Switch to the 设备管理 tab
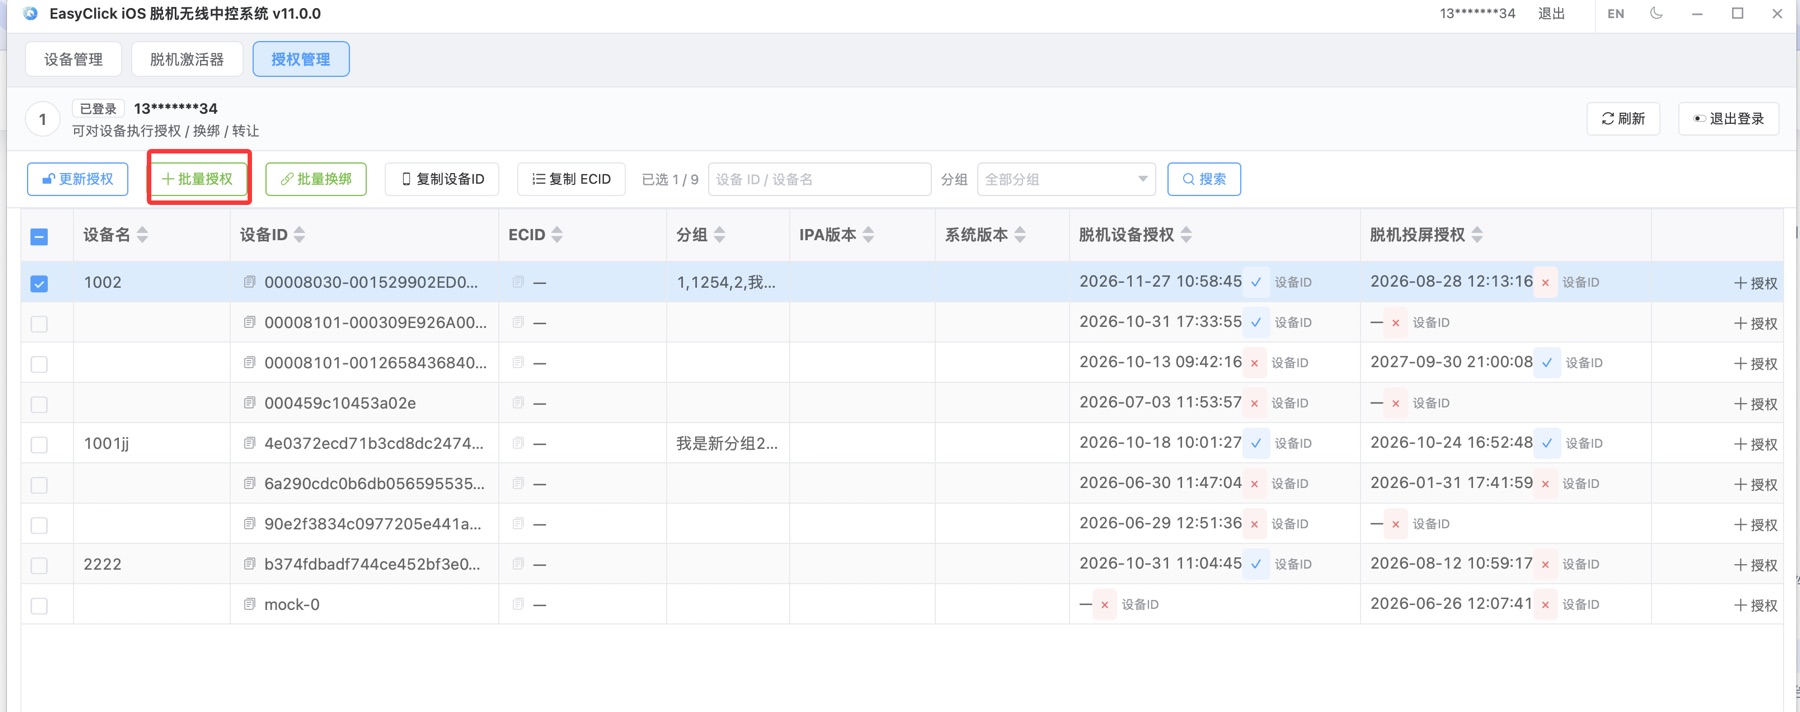Viewport: 1800px width, 712px height. (73, 59)
